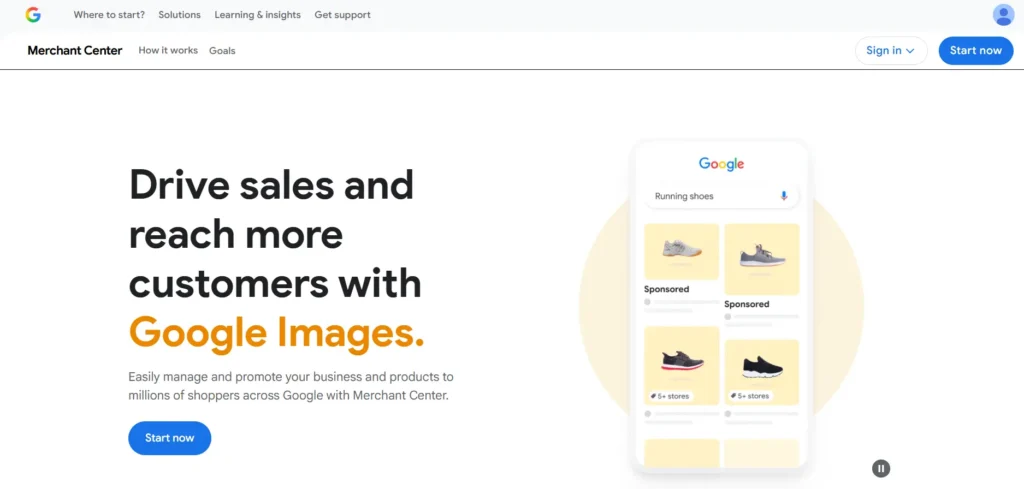Click the Google logo in top bar

pos(33,14)
